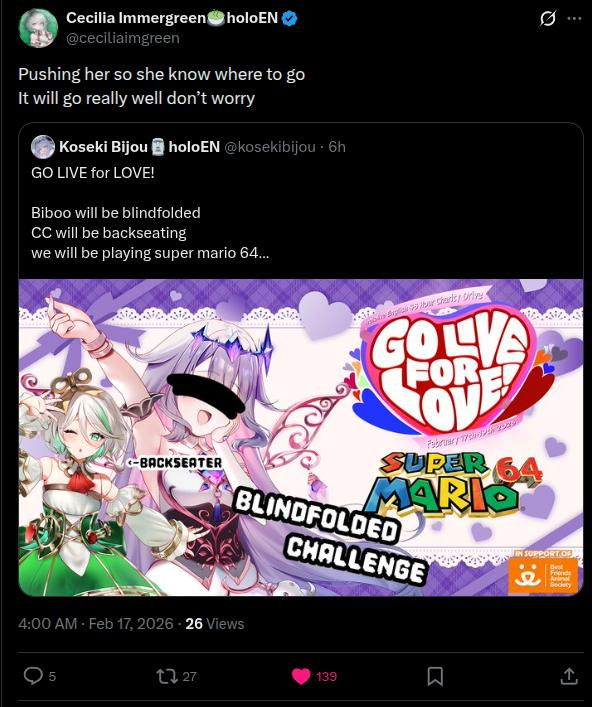This screenshot has height=707, width=592.
Task: Show the repost count of 27
Action: coord(190,676)
